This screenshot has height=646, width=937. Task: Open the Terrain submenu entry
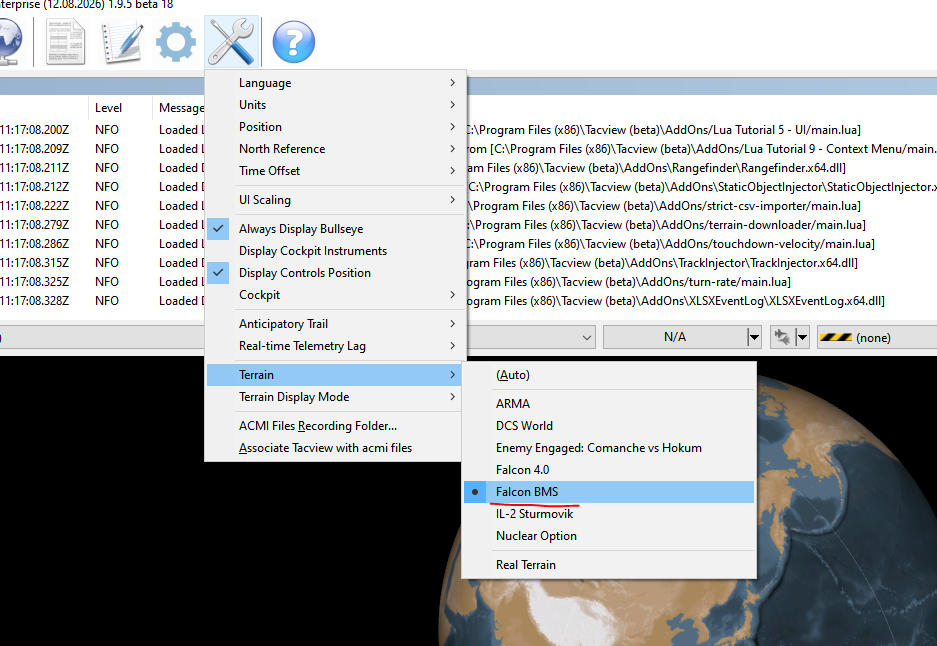pyautogui.click(x=335, y=375)
